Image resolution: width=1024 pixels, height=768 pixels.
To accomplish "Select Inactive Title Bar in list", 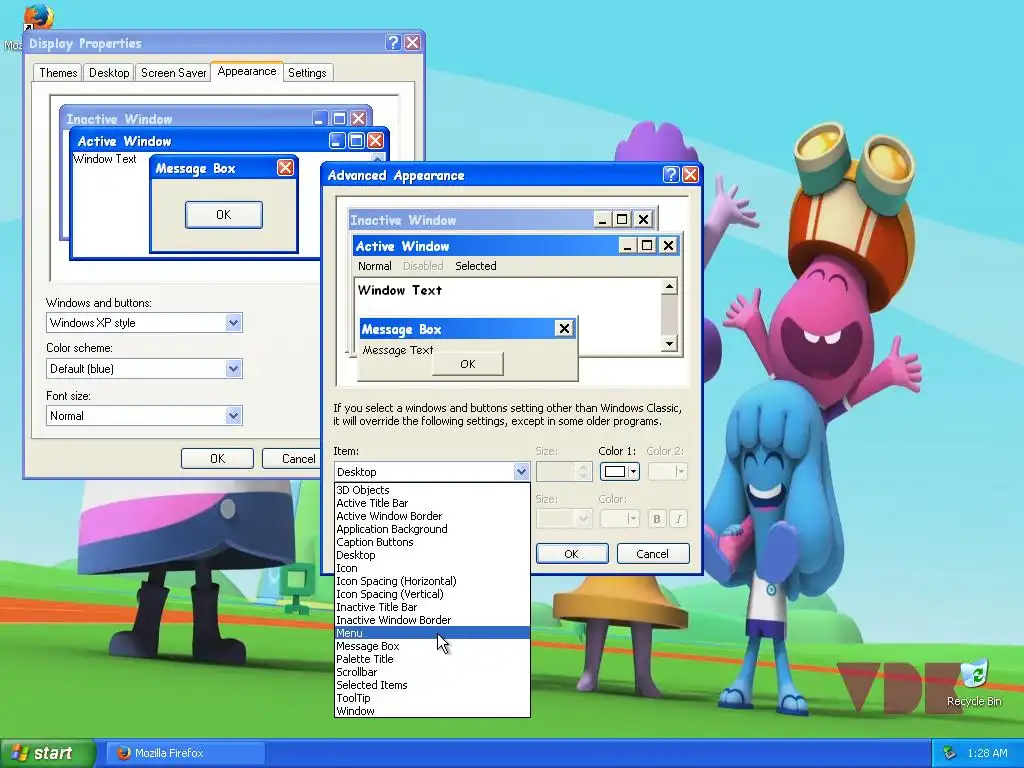I will (x=432, y=607).
